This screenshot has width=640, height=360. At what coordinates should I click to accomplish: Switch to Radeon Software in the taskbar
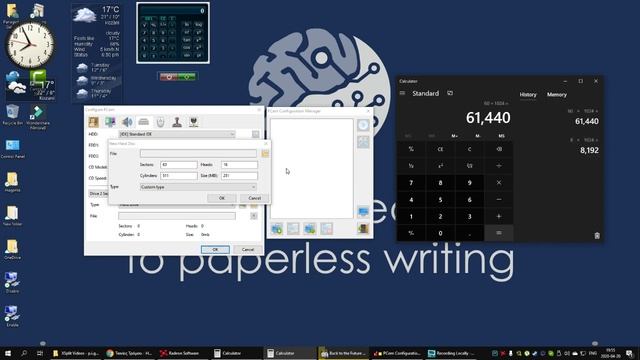[182, 353]
